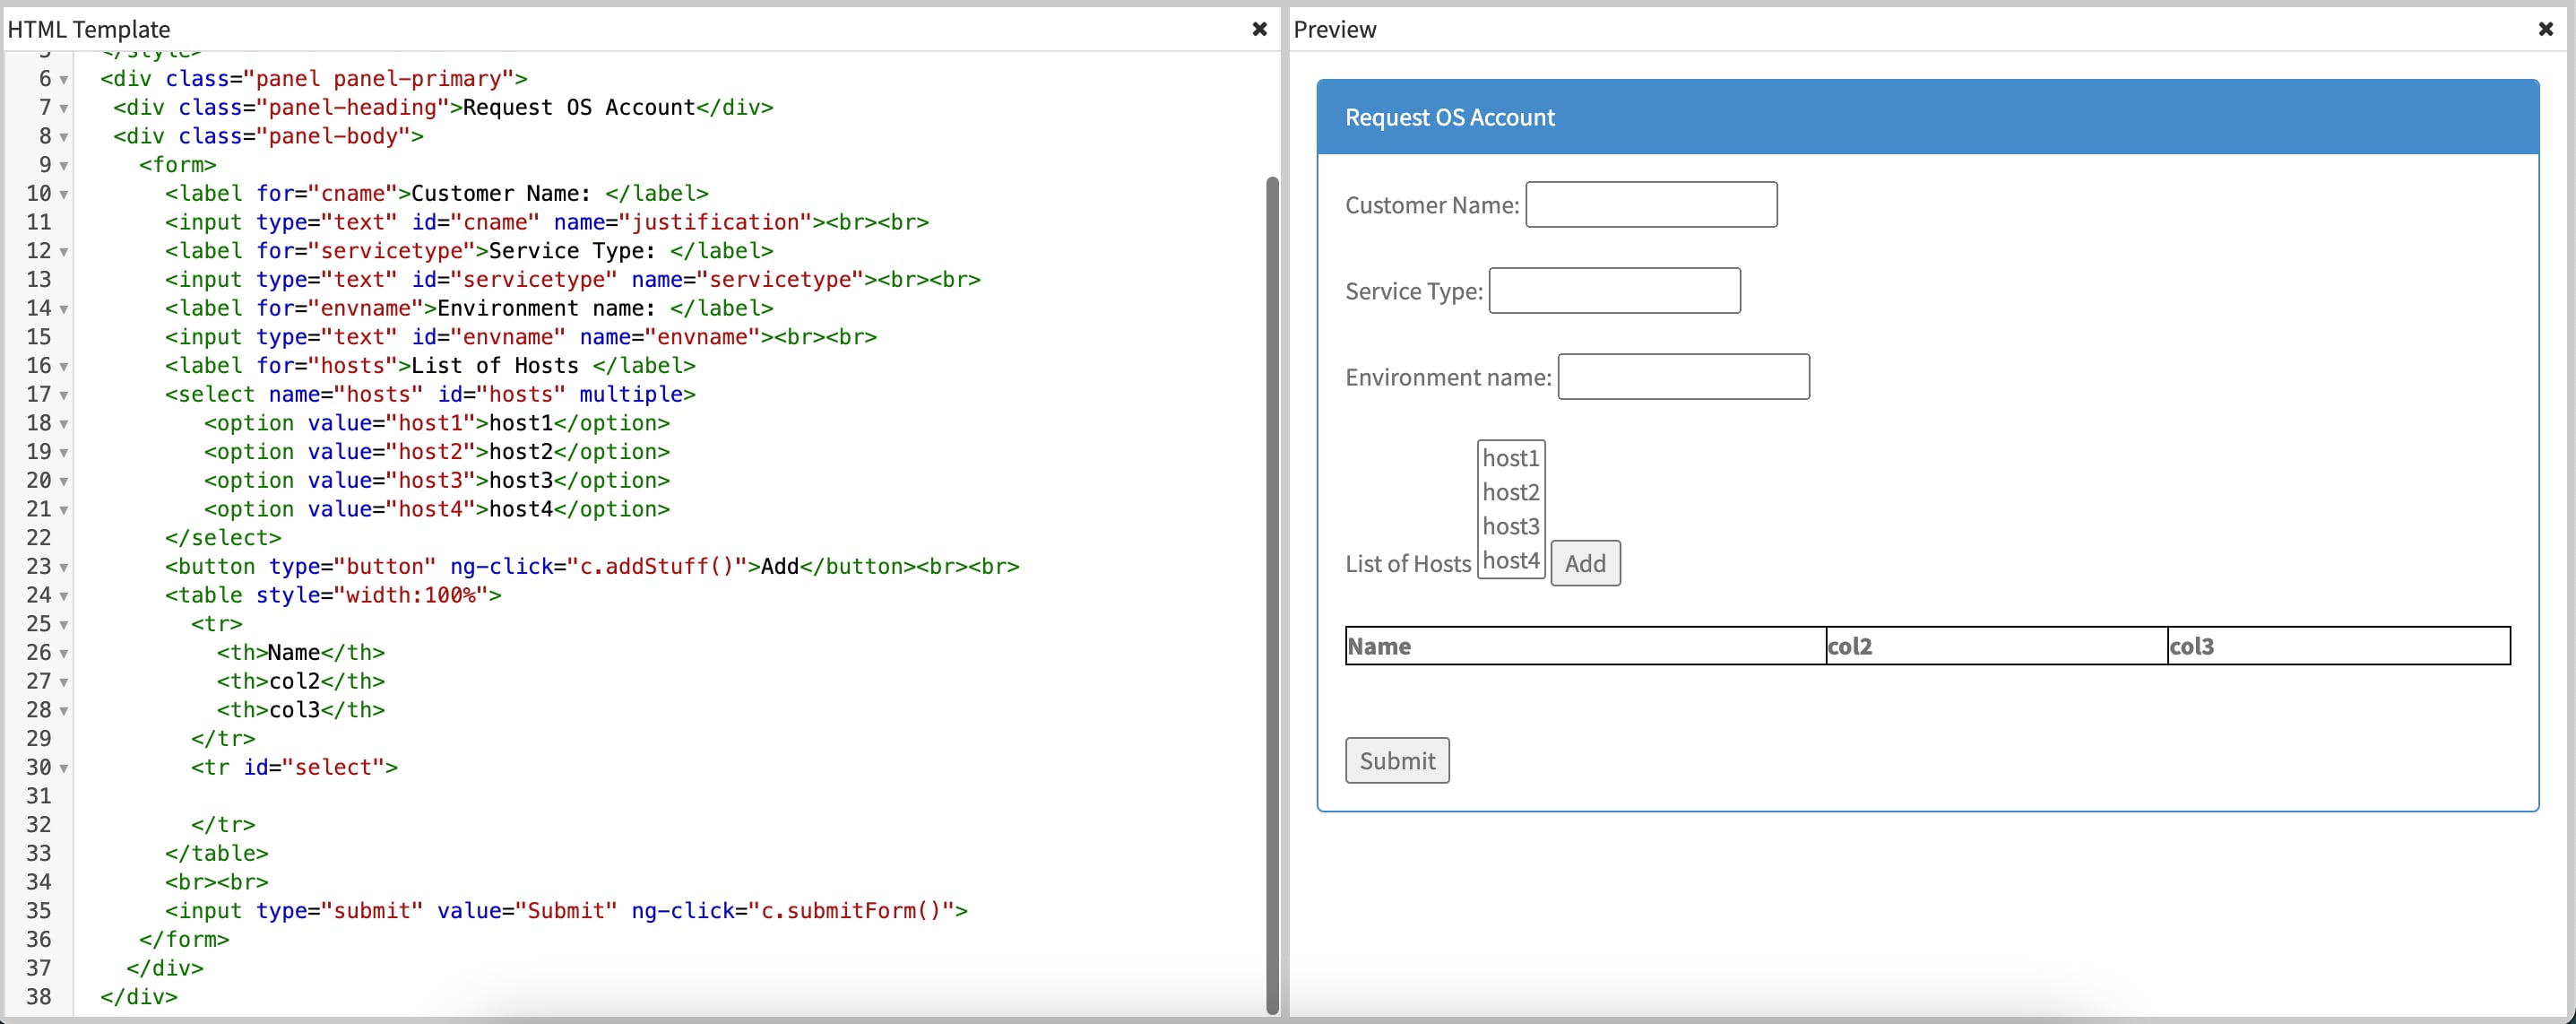Fold the panel-body div at line 8
This screenshot has height=1024, width=2576.
point(64,137)
